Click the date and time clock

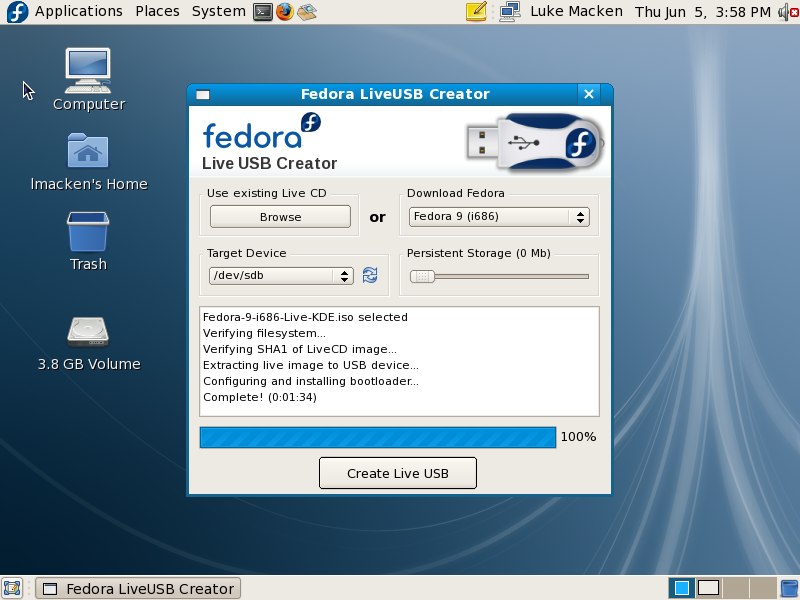(x=703, y=12)
